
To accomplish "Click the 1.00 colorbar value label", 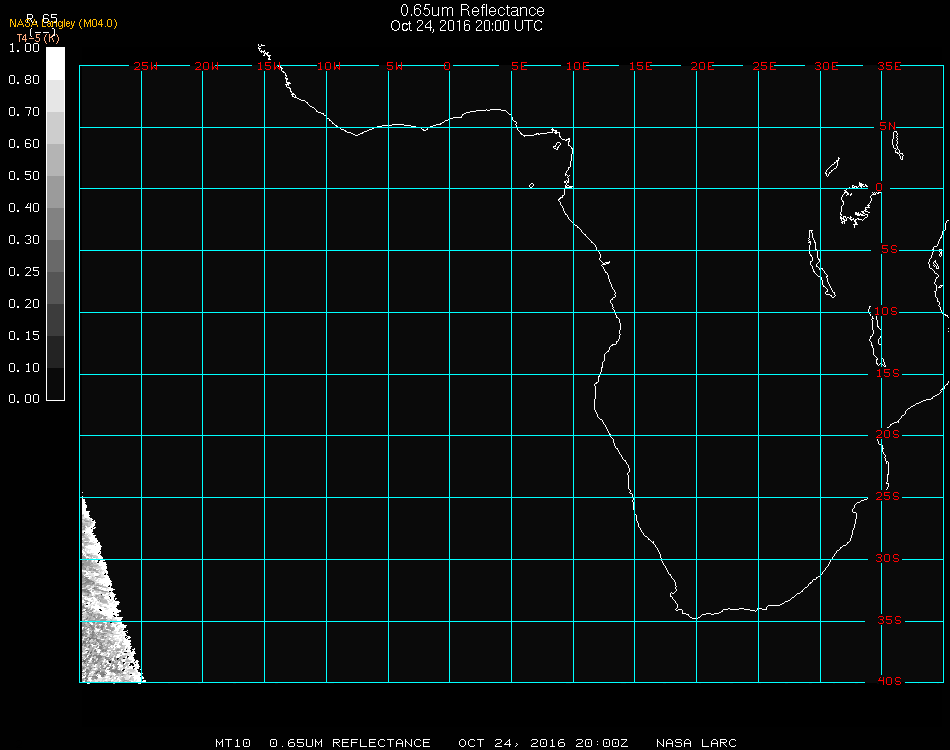I will 24,48.
